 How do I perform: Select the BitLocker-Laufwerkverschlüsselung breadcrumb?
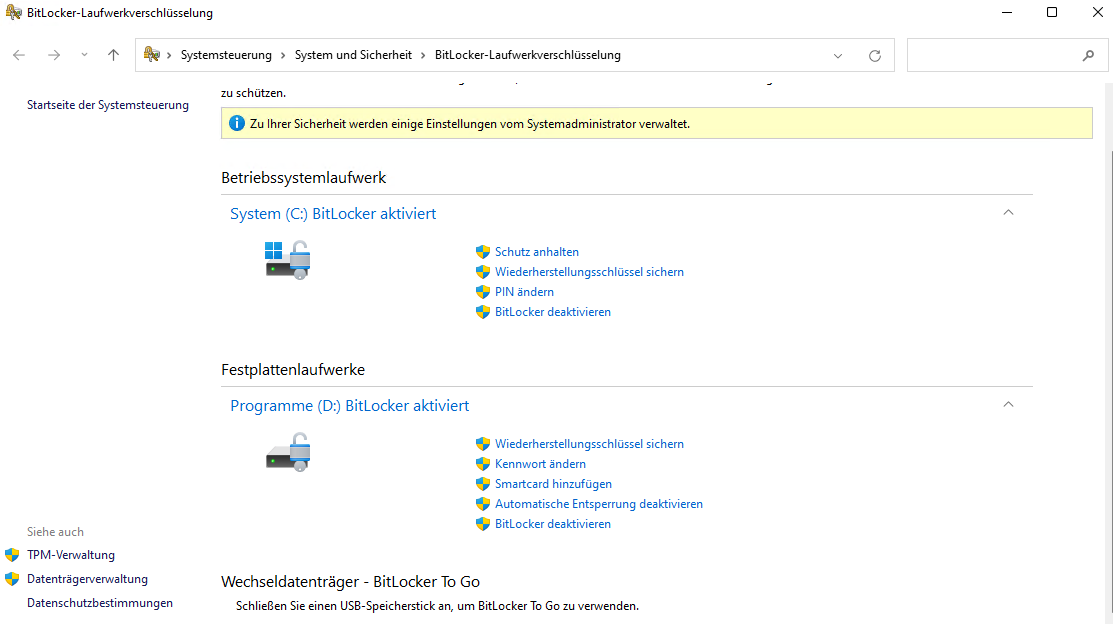(x=527, y=55)
